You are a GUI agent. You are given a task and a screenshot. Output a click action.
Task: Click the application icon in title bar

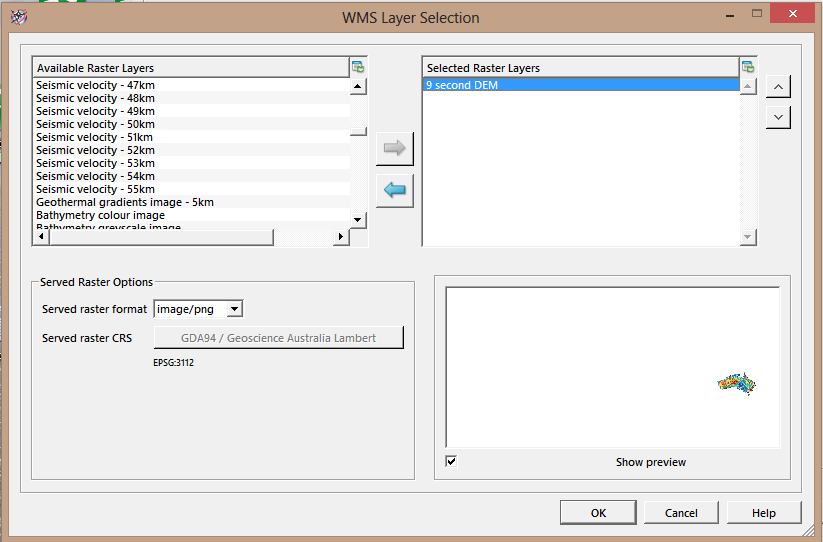click(x=18, y=17)
